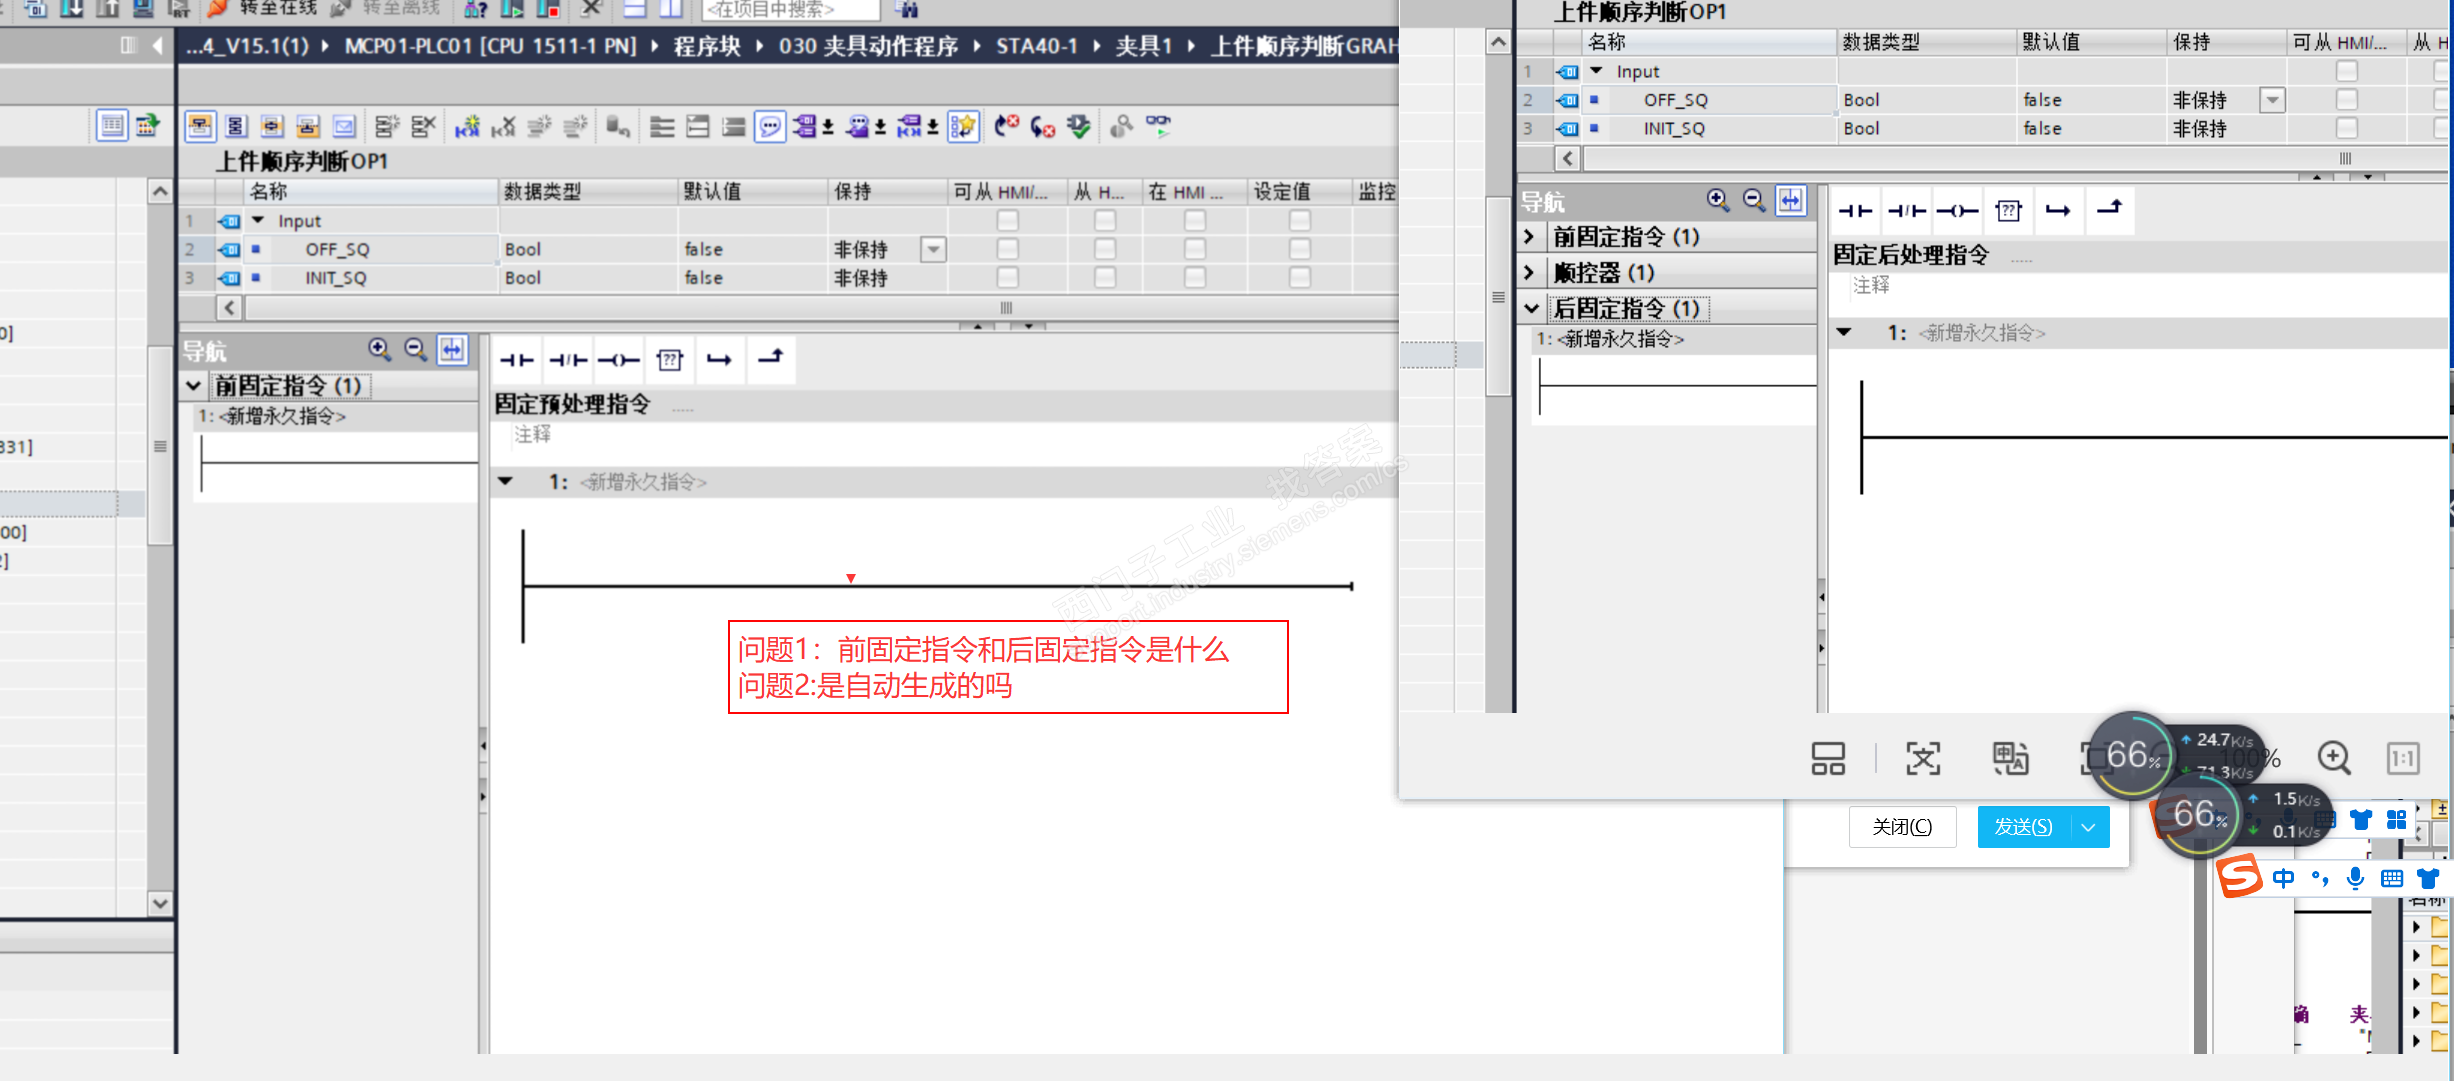The height and width of the screenshot is (1081, 2454).
Task: Zoom out in the right navigation pane
Action: click(1754, 200)
